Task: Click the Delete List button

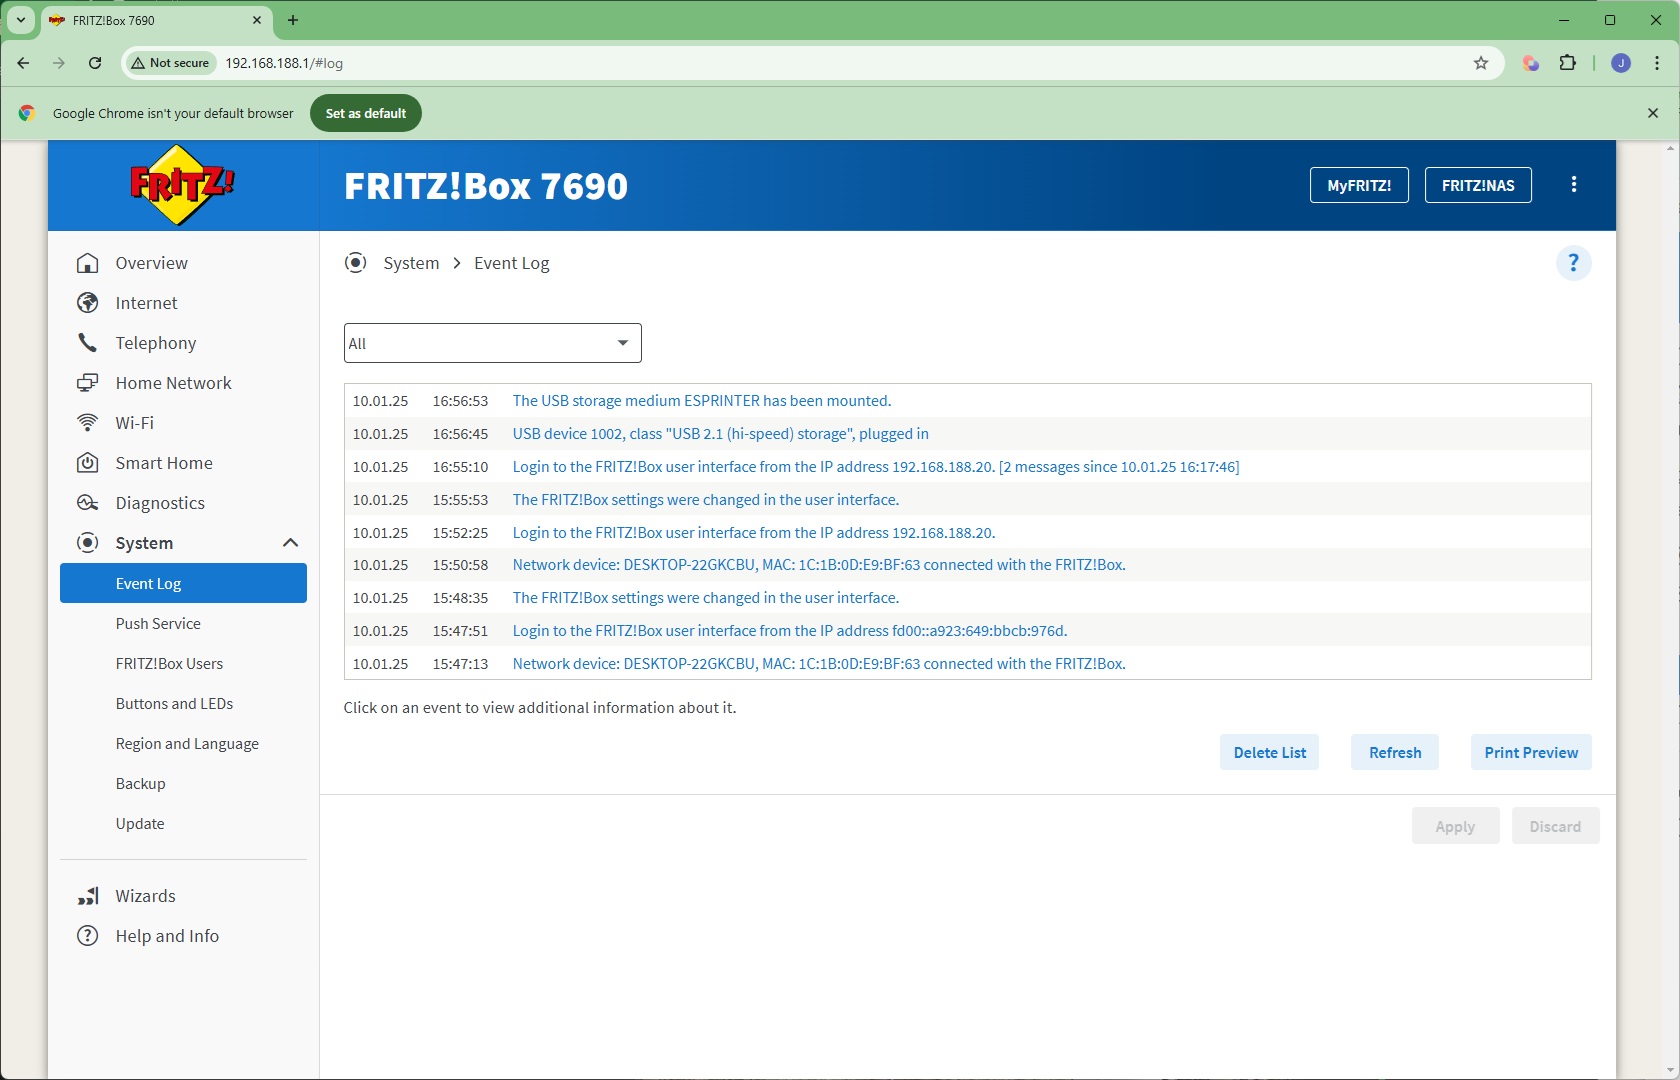Action: pos(1270,752)
